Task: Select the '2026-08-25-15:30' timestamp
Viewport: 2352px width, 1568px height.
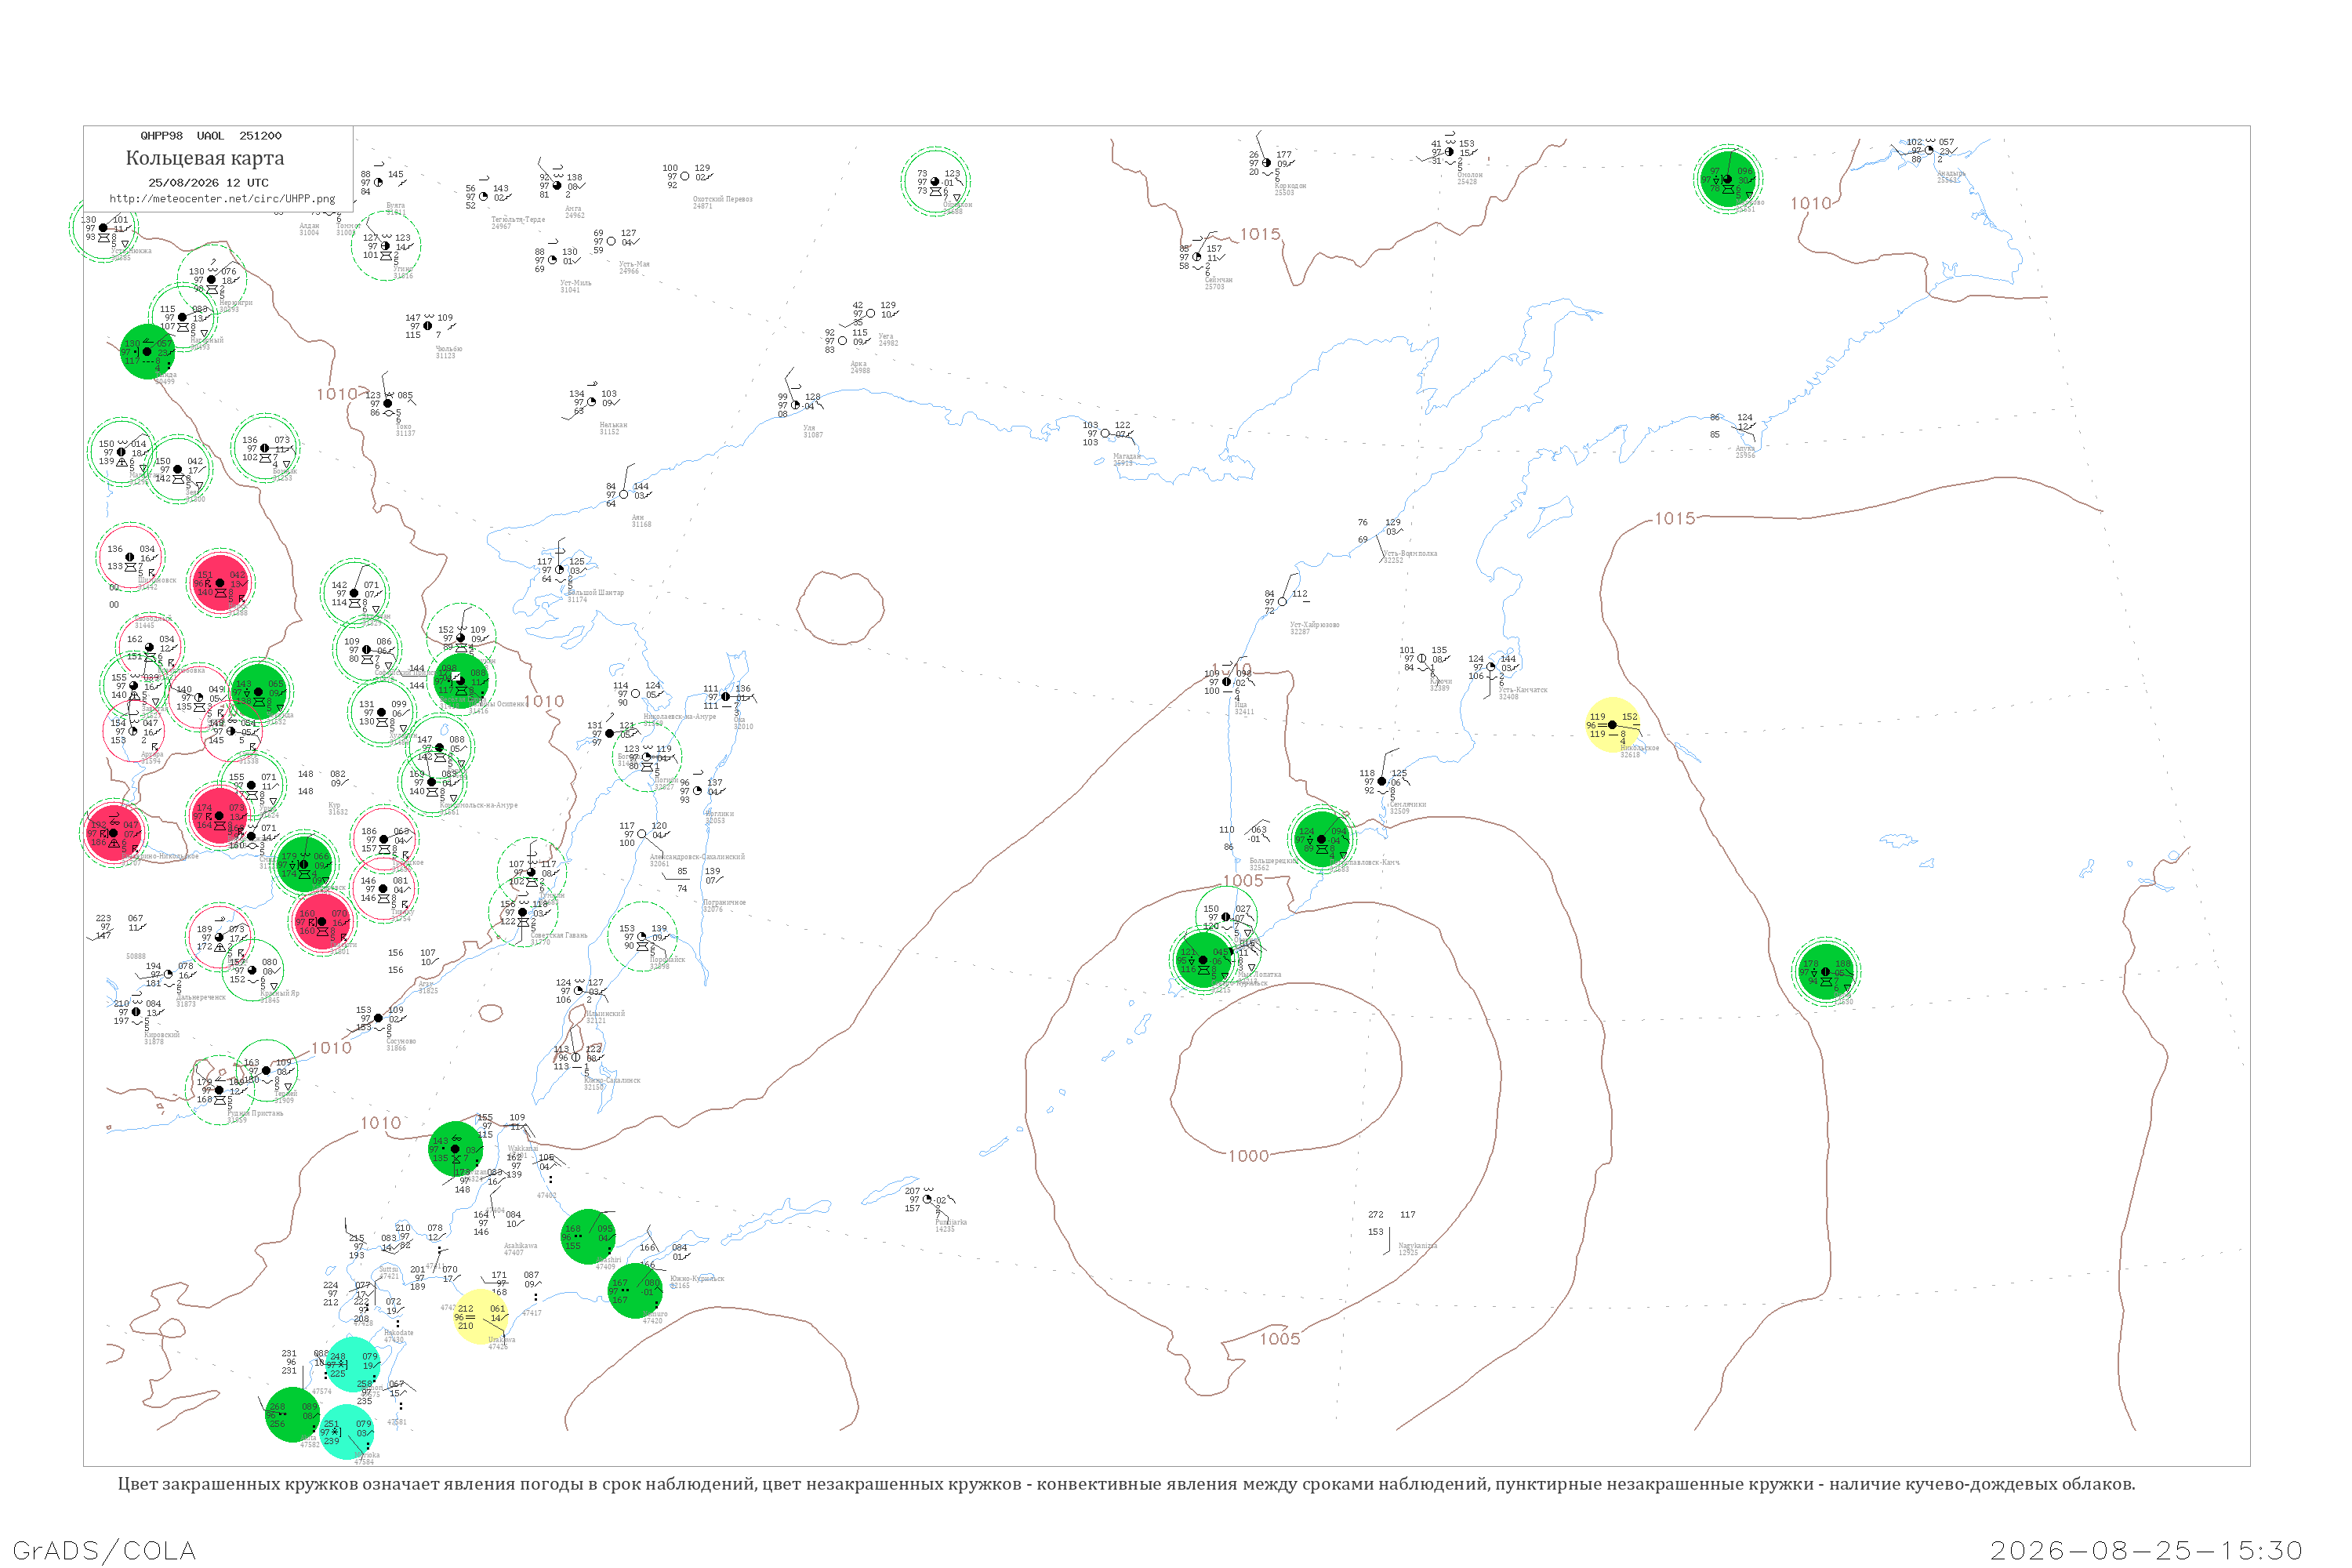Action: [x=2146, y=1550]
